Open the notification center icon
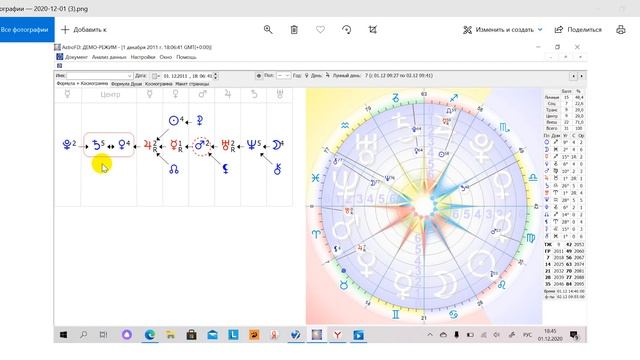This screenshot has width=640, height=360. click(x=574, y=335)
